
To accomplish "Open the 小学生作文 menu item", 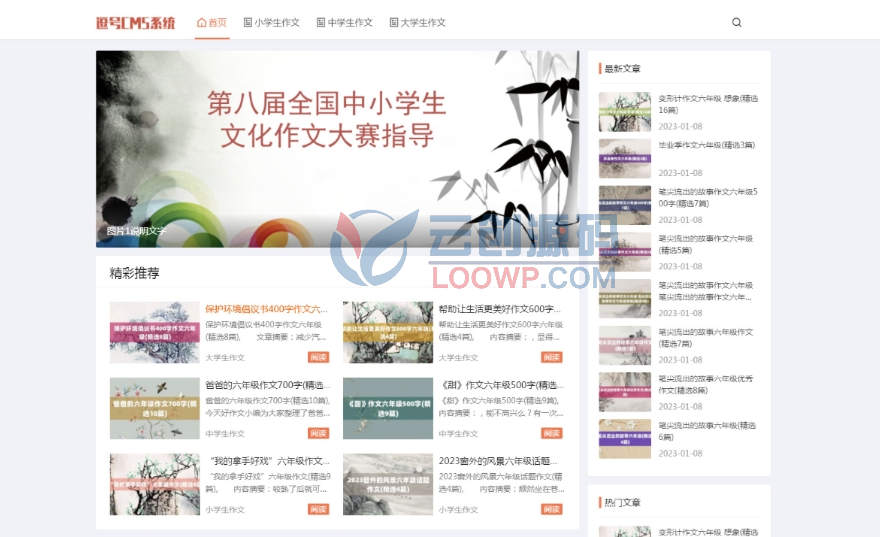I will coord(271,22).
